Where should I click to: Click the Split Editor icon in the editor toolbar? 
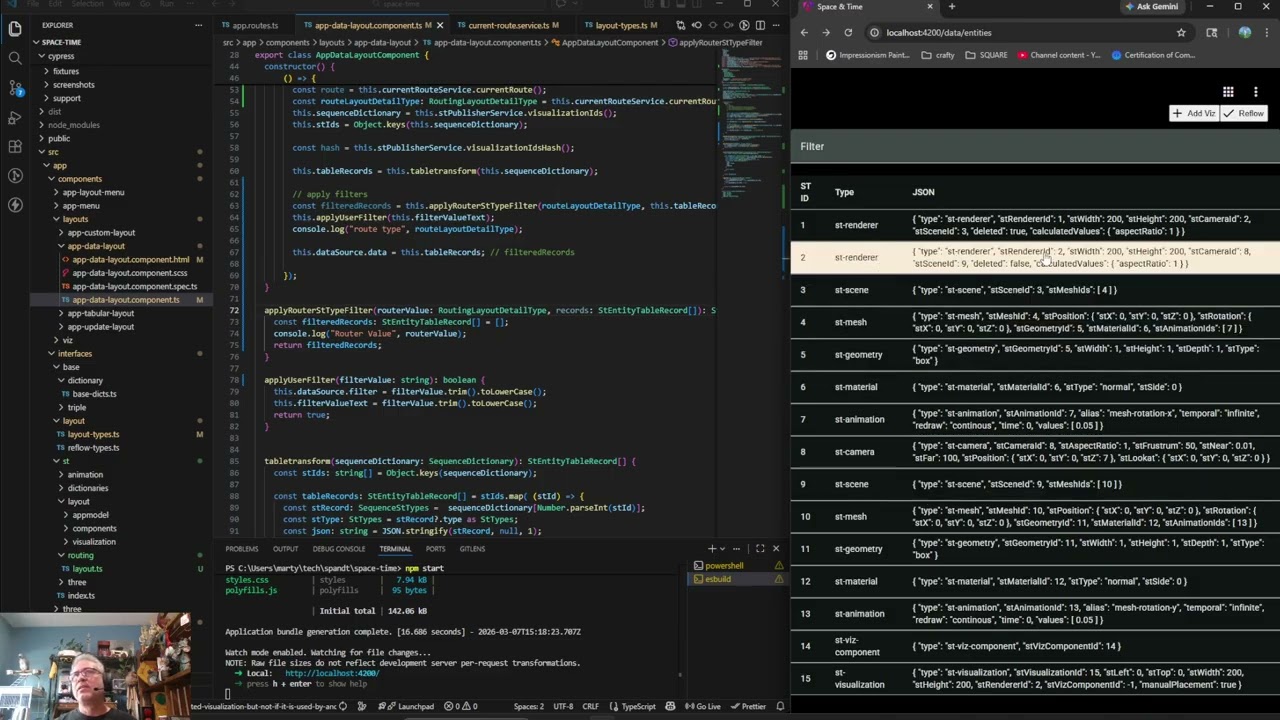tap(760, 25)
